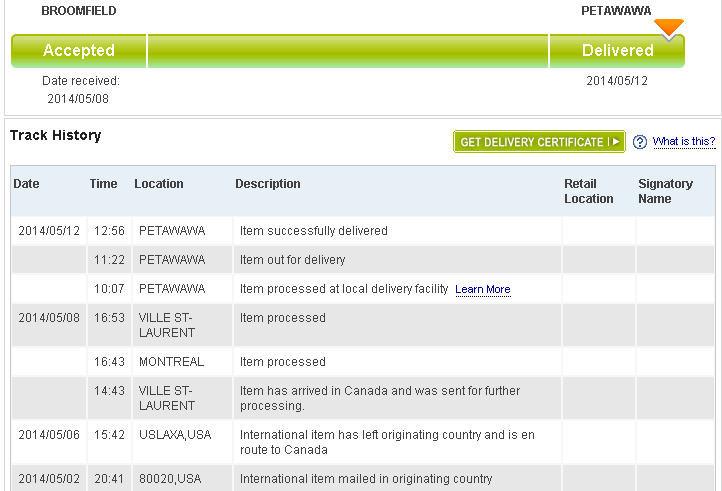The height and width of the screenshot is (491, 722).
Task: Click the Location column header
Action: 159,184
